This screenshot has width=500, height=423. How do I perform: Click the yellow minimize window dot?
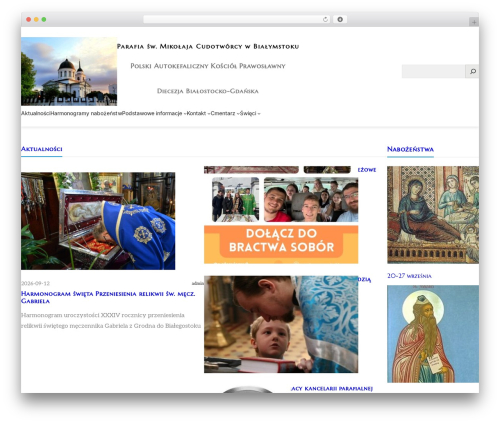36,19
